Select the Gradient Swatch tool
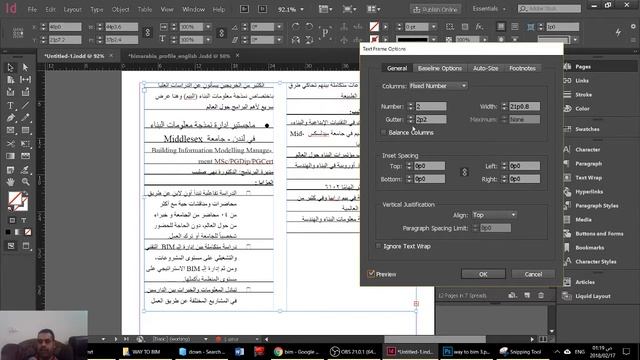Image resolution: width=640 pixels, height=360 pixels. click(11, 156)
